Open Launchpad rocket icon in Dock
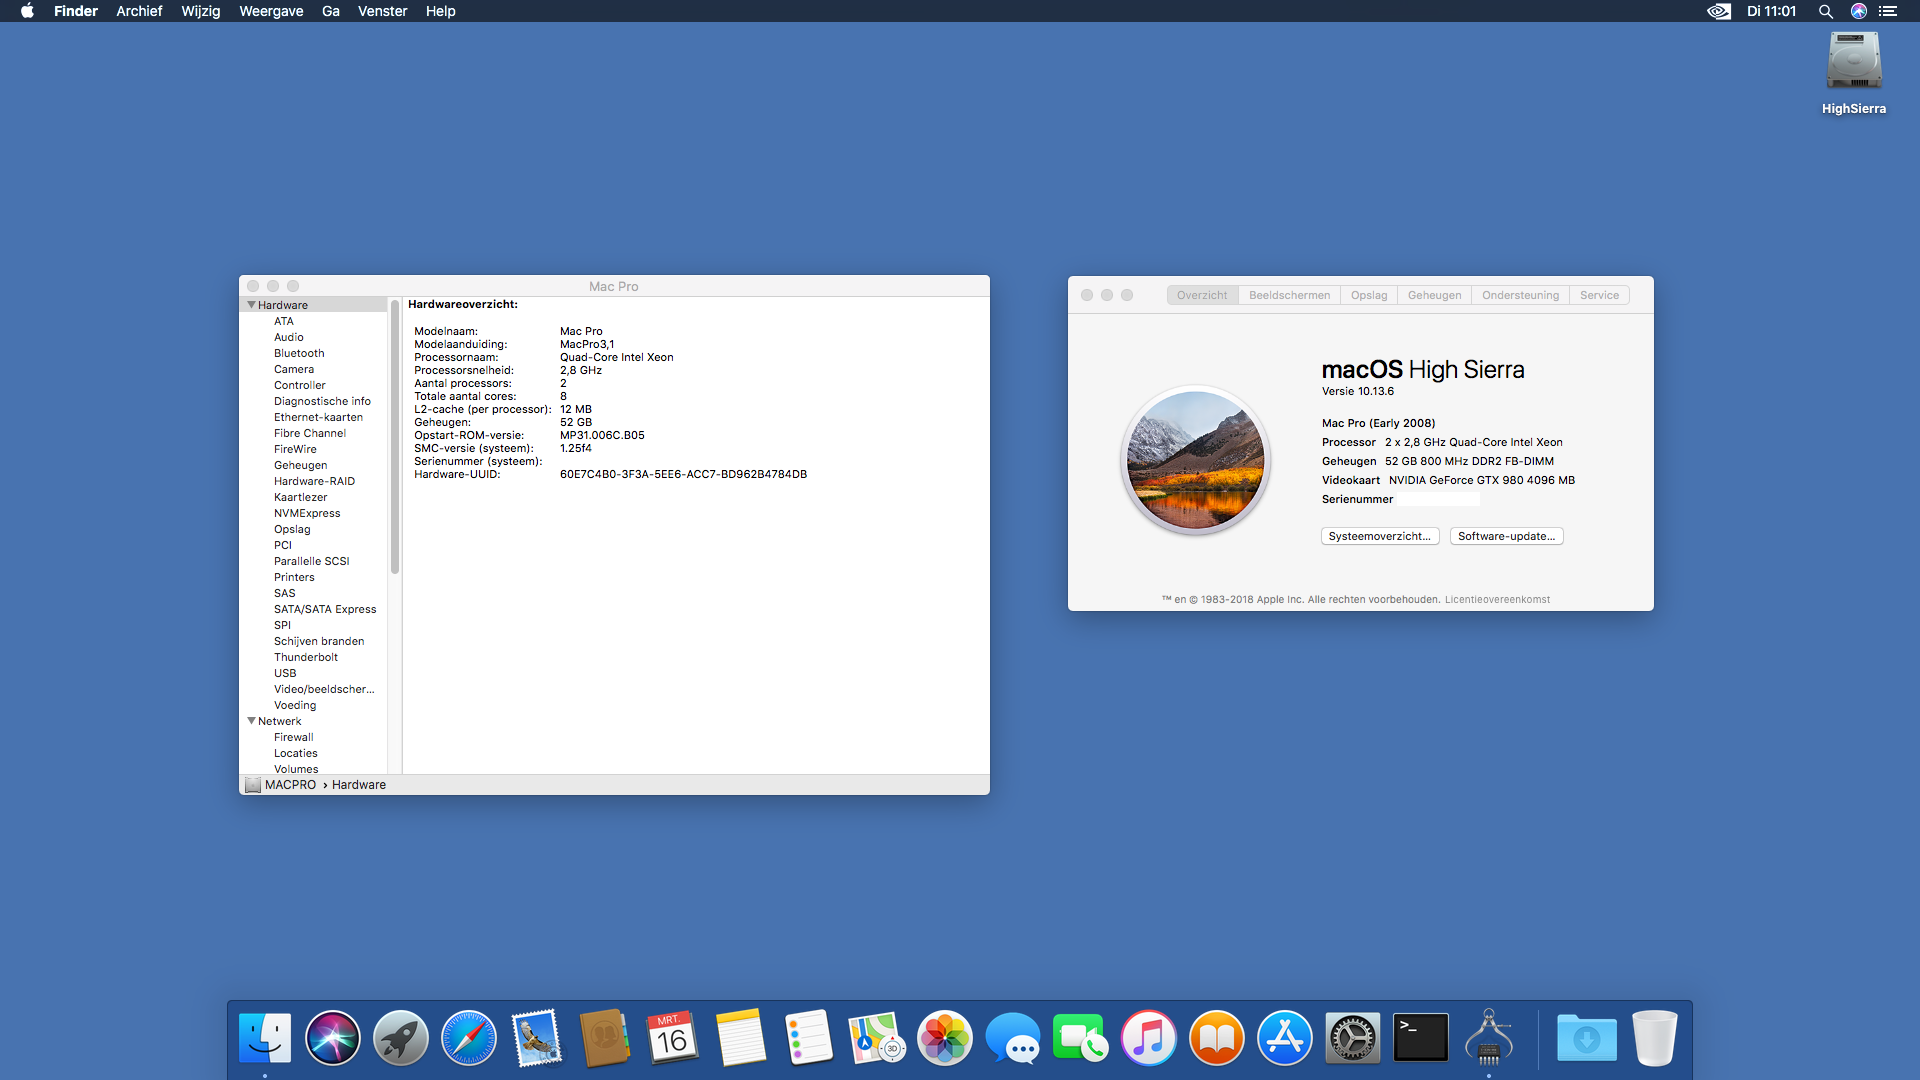Image resolution: width=1920 pixels, height=1080 pixels. point(401,1038)
